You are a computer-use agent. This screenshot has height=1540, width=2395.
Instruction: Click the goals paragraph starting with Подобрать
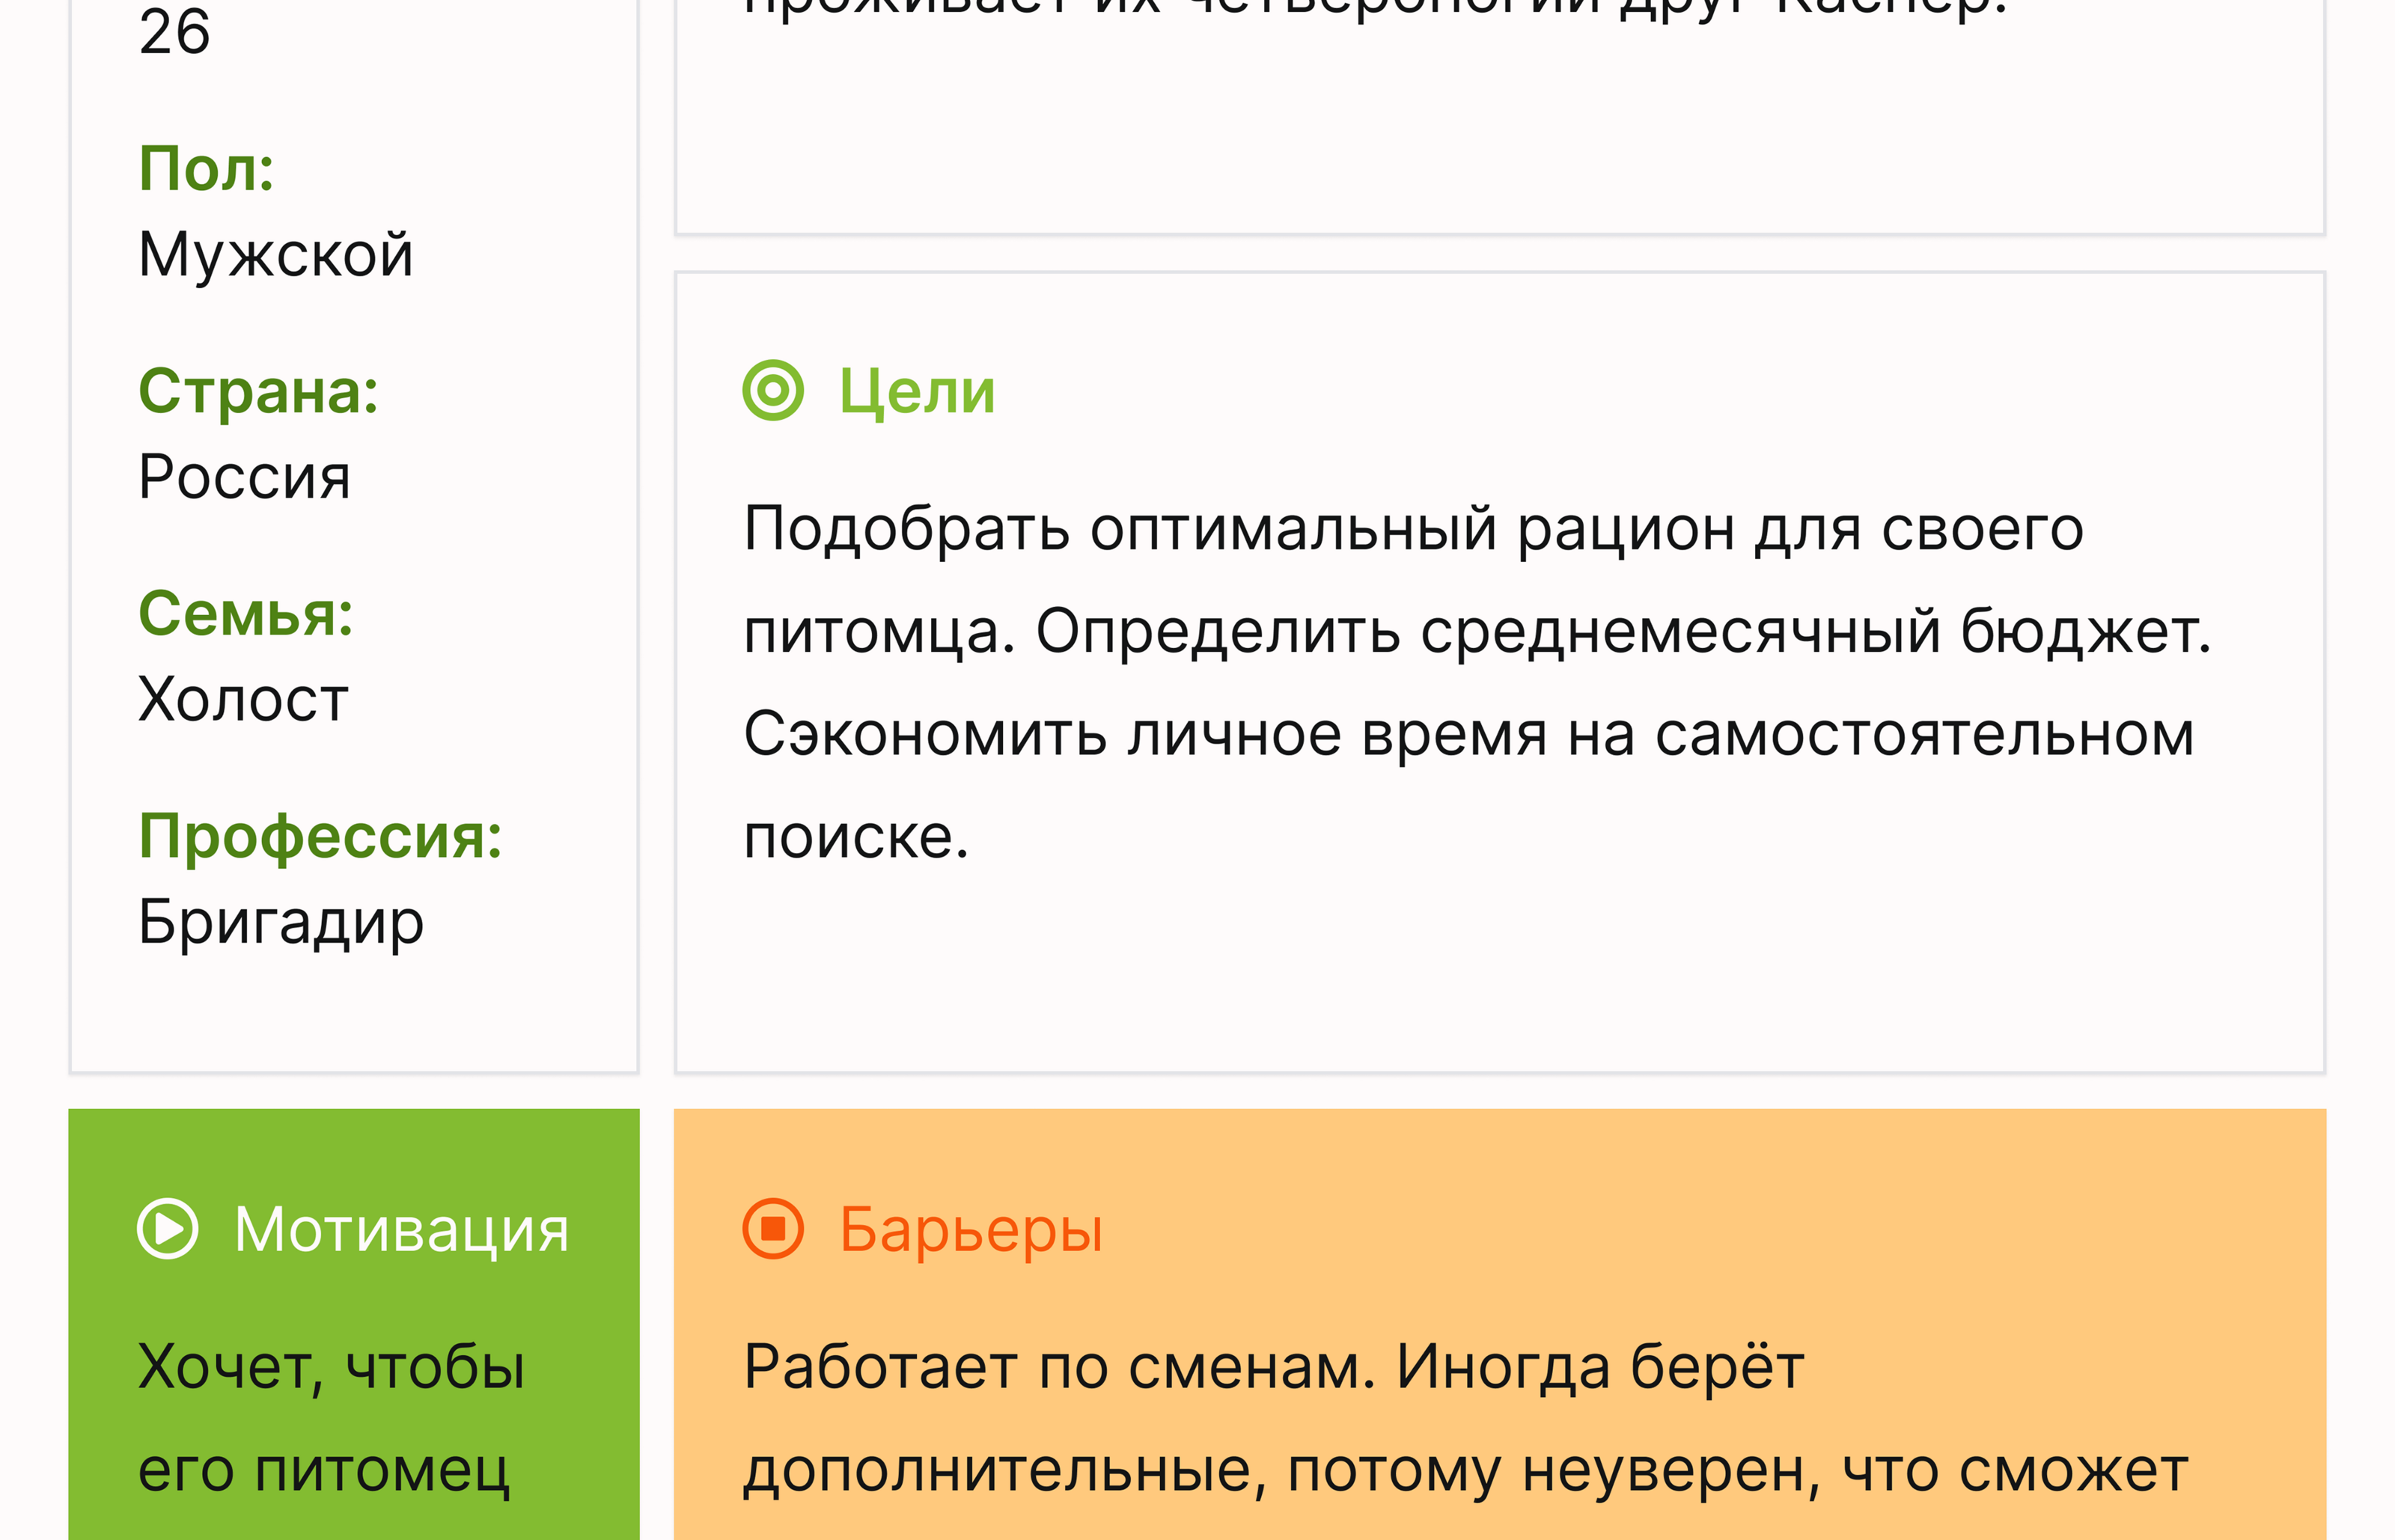click(x=1412, y=528)
